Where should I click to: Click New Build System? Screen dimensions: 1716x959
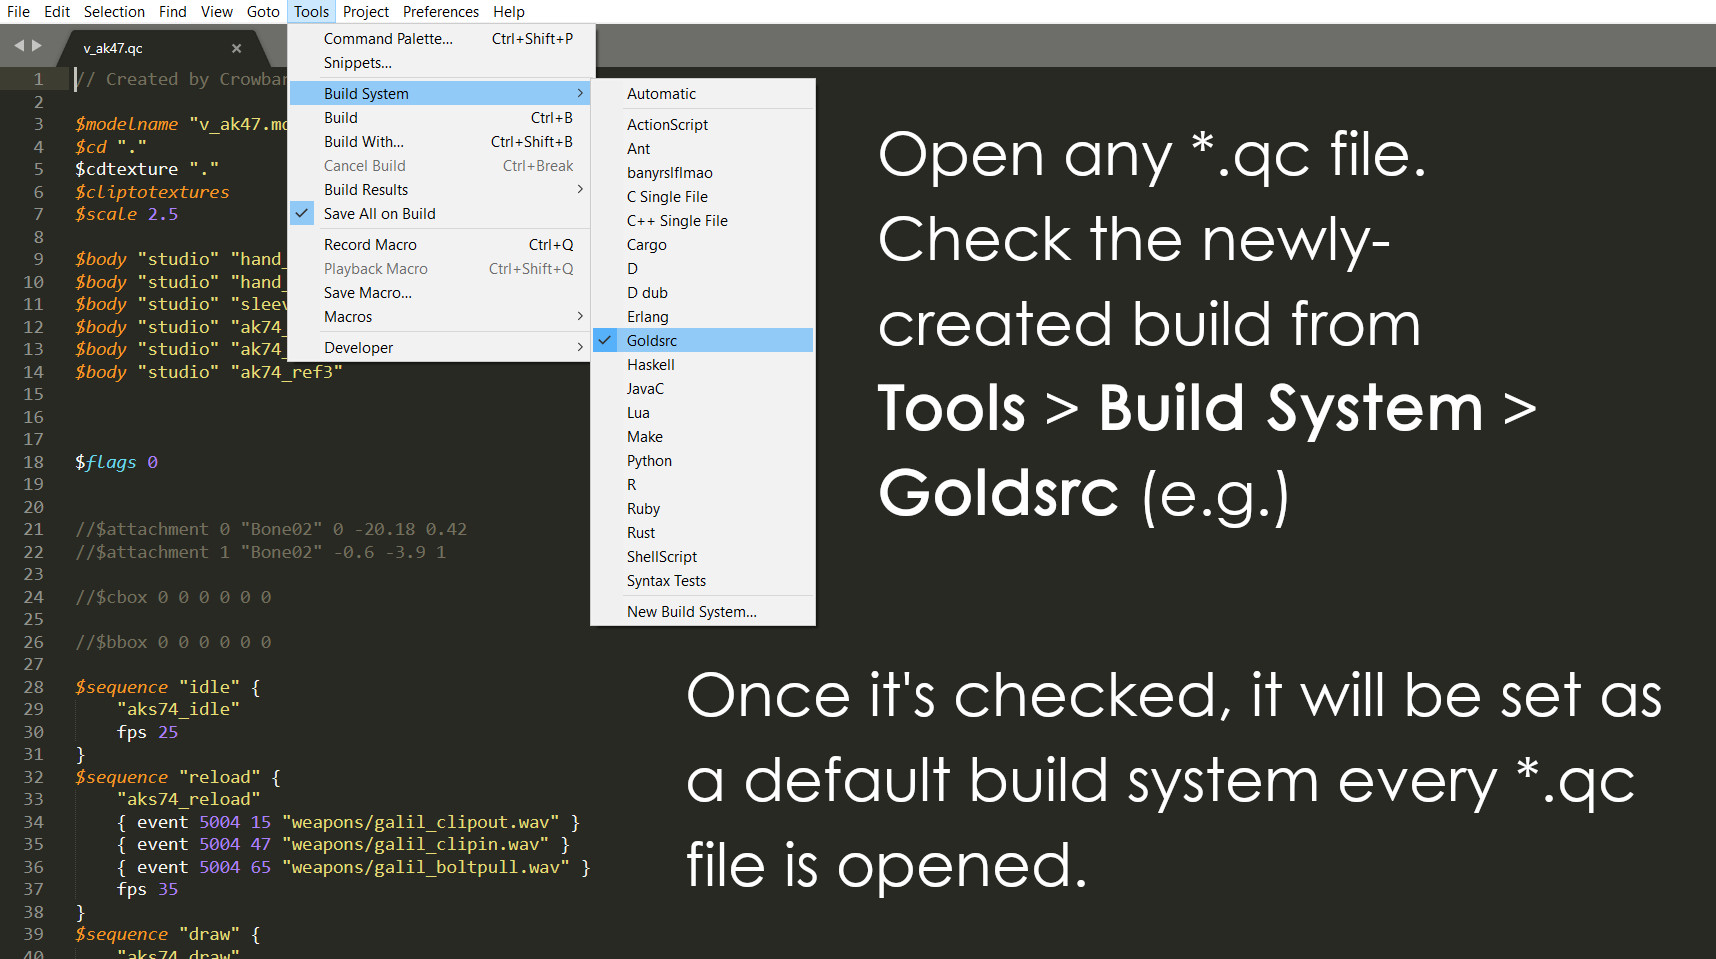click(691, 611)
